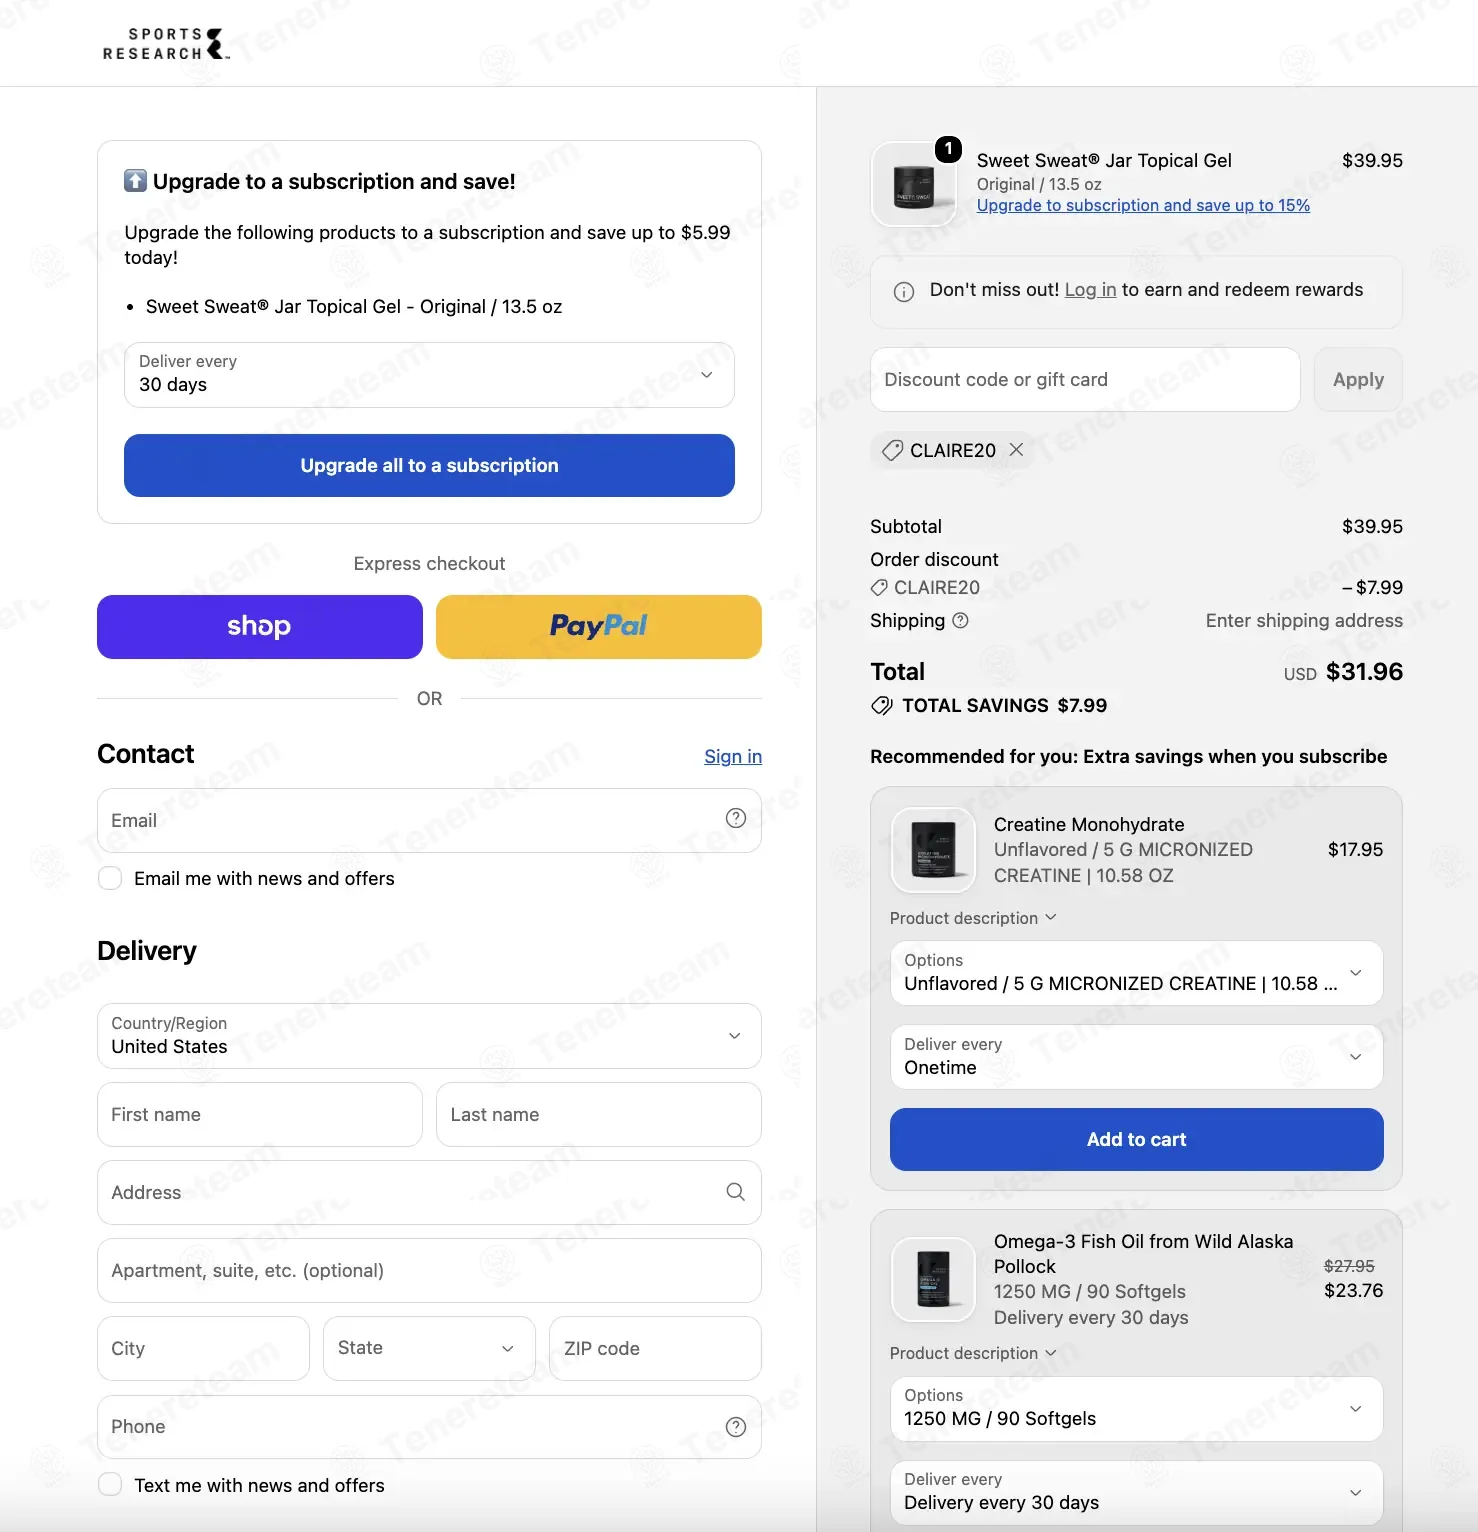Open the State dropdown
The height and width of the screenshot is (1532, 1478).
pyautogui.click(x=429, y=1348)
